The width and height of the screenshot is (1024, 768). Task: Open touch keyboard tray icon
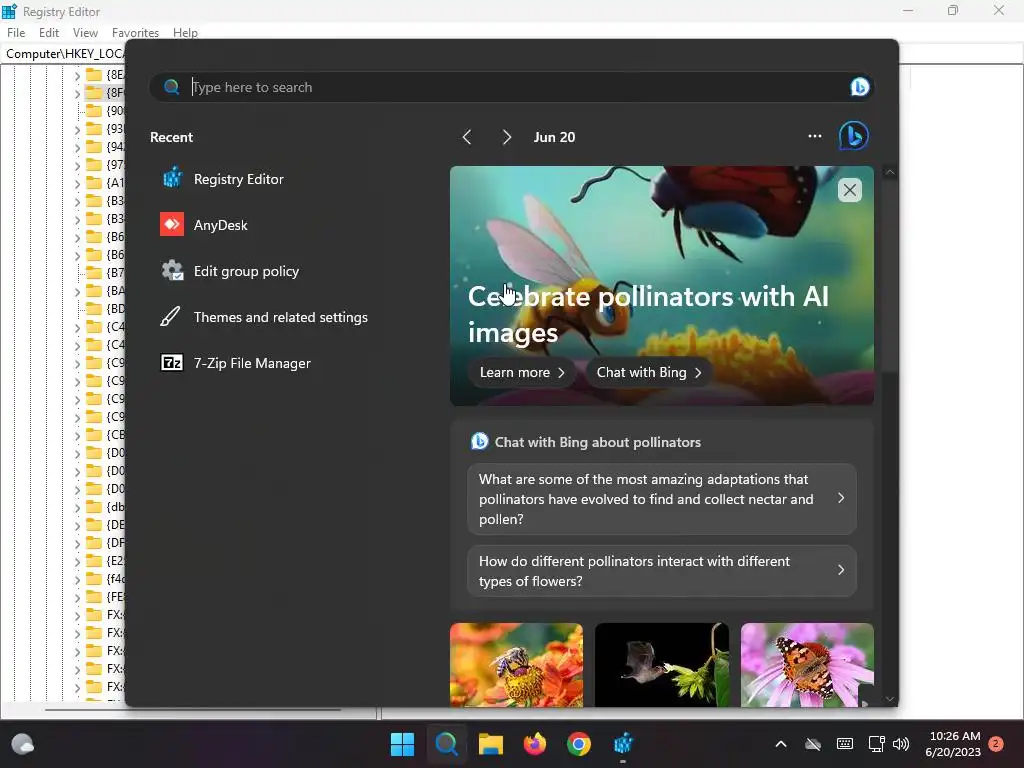[x=844, y=744]
